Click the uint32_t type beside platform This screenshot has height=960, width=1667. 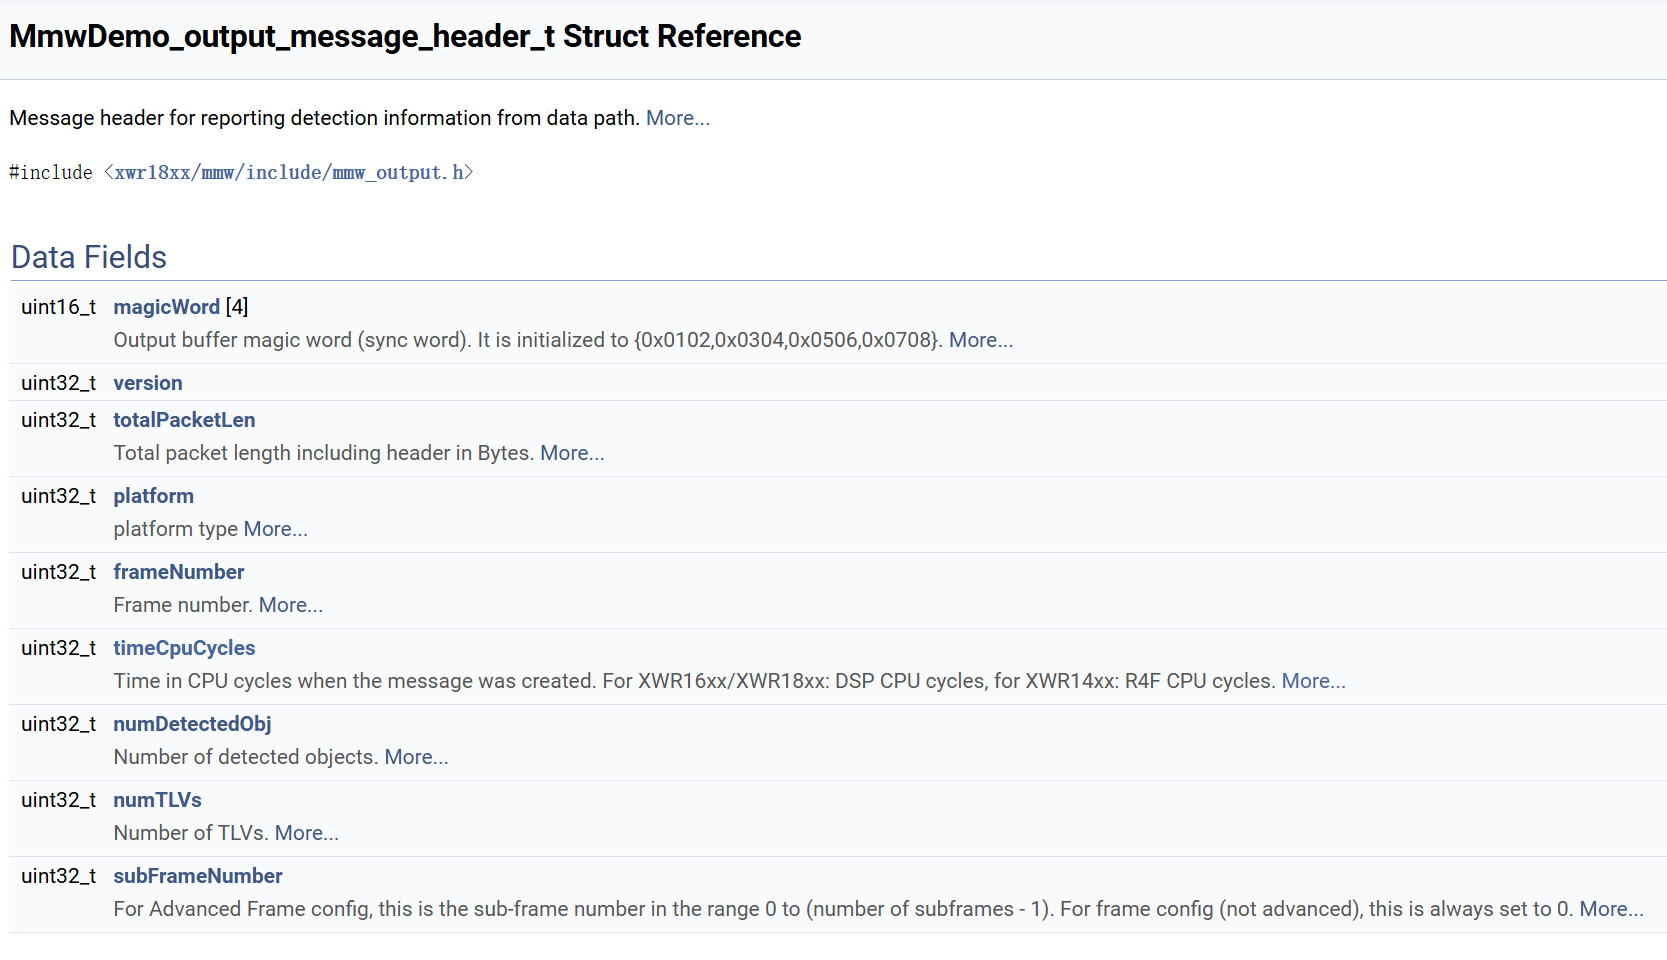[58, 496]
